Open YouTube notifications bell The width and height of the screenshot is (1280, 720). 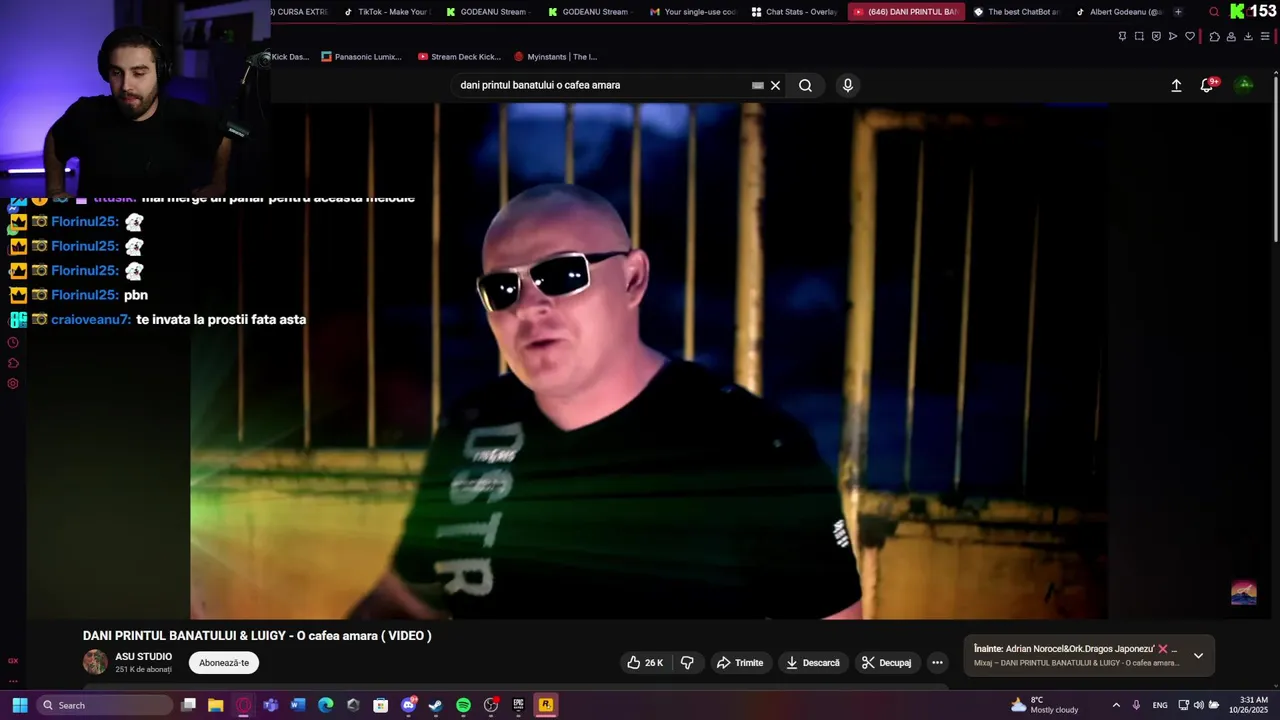click(x=1207, y=86)
